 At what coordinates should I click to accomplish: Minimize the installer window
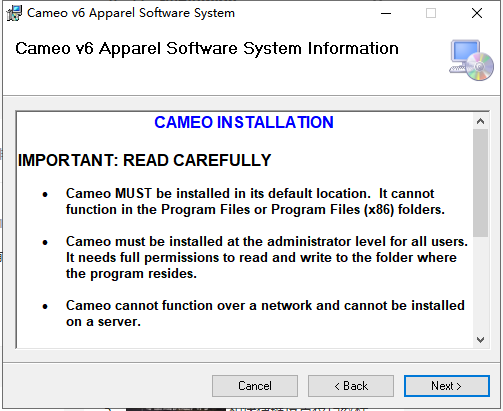386,13
